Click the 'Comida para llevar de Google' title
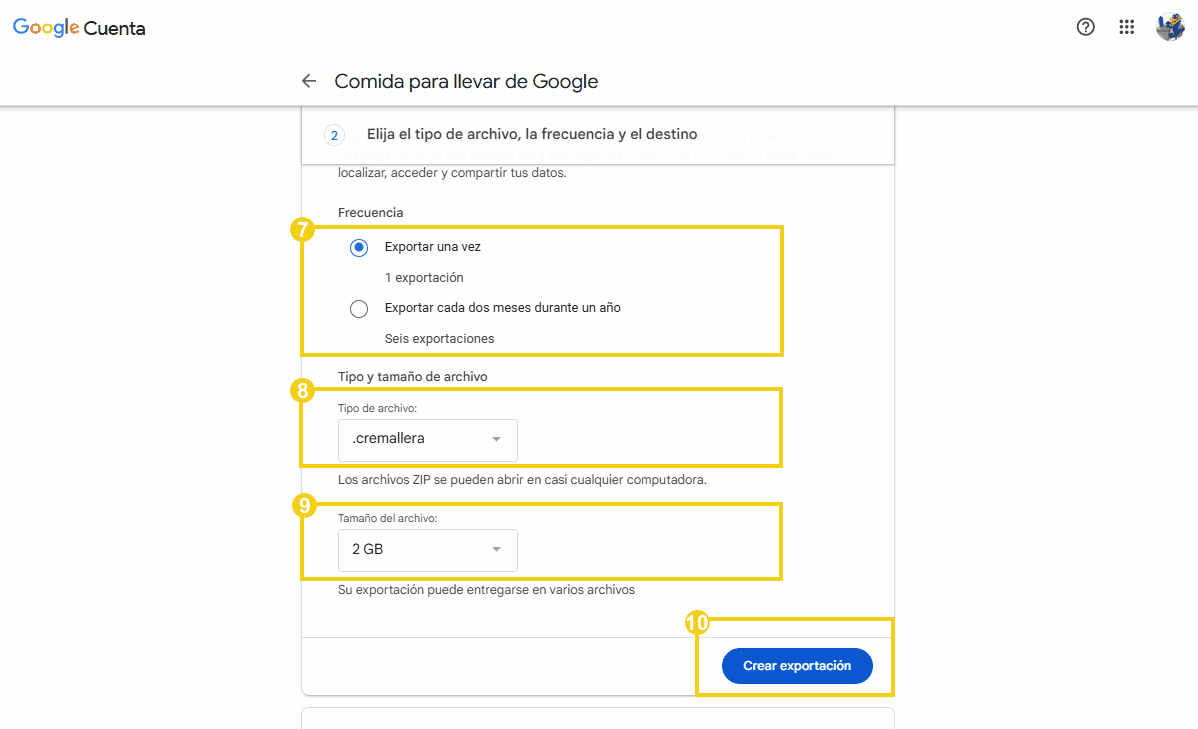Screen dimensions: 1198x729 point(466,81)
